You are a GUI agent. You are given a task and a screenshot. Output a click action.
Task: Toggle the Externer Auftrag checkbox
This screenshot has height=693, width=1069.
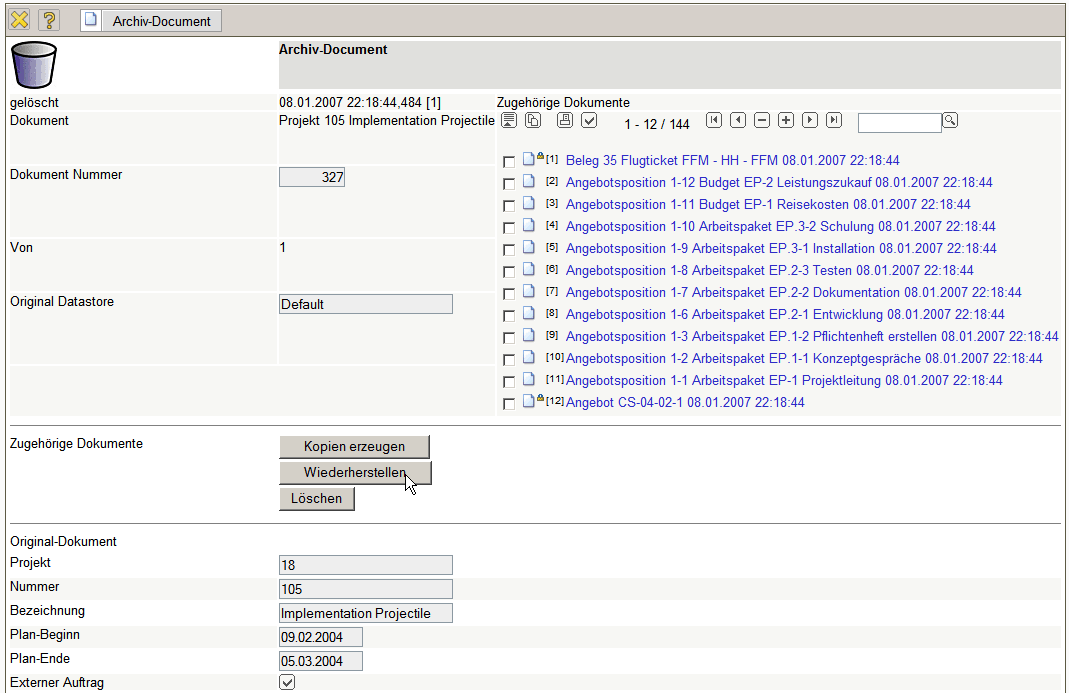click(x=287, y=682)
